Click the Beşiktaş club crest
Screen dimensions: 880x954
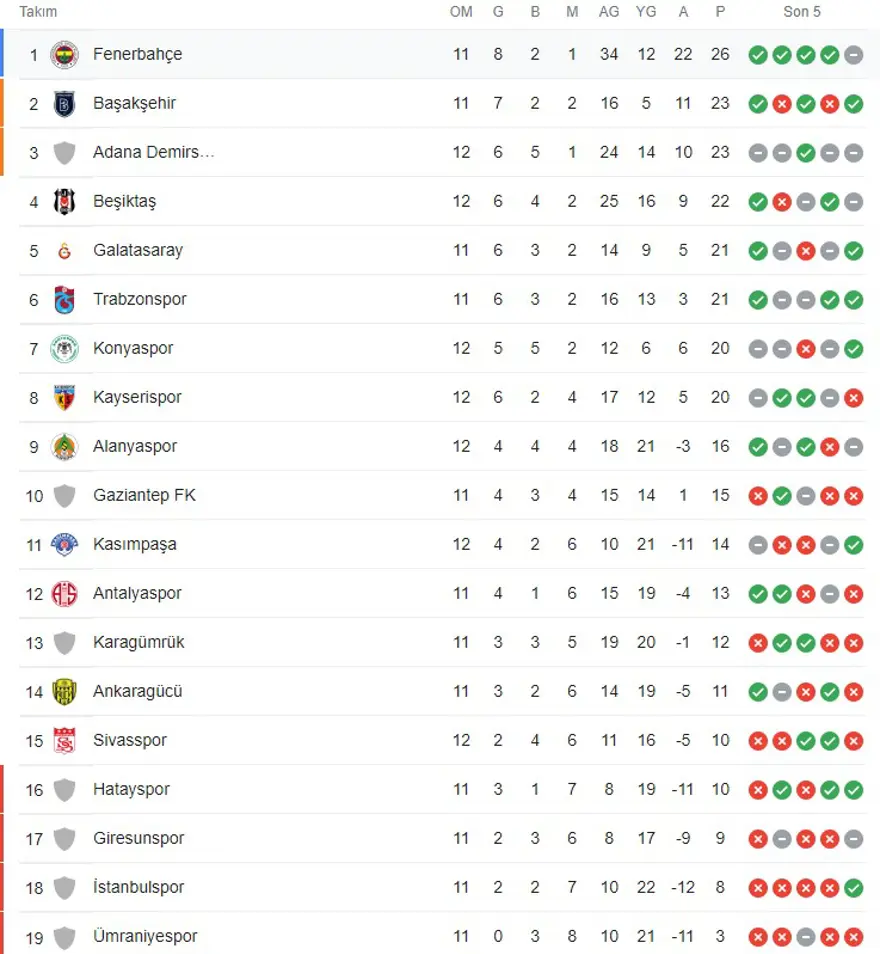(64, 201)
